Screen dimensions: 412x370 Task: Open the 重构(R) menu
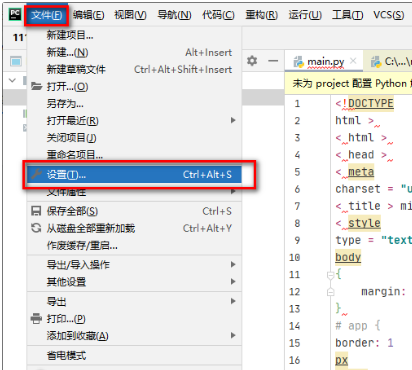[x=262, y=15]
